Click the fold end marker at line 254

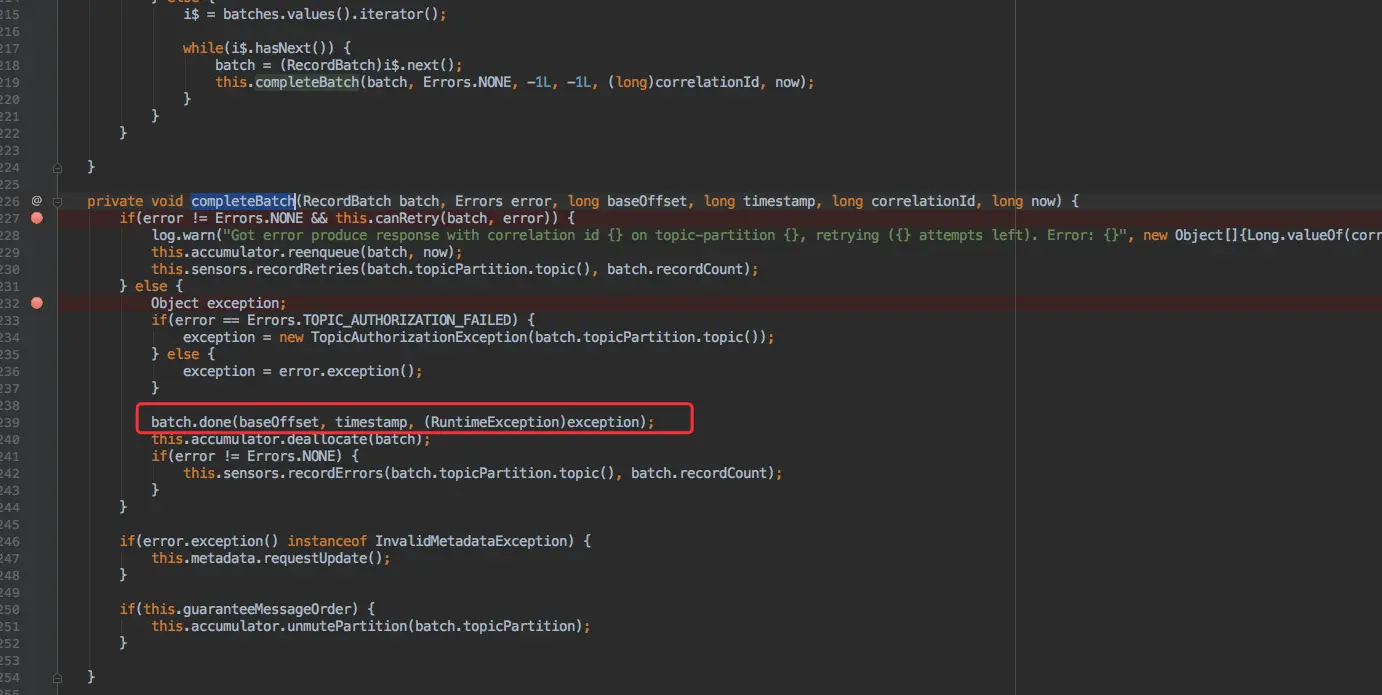[x=58, y=676]
